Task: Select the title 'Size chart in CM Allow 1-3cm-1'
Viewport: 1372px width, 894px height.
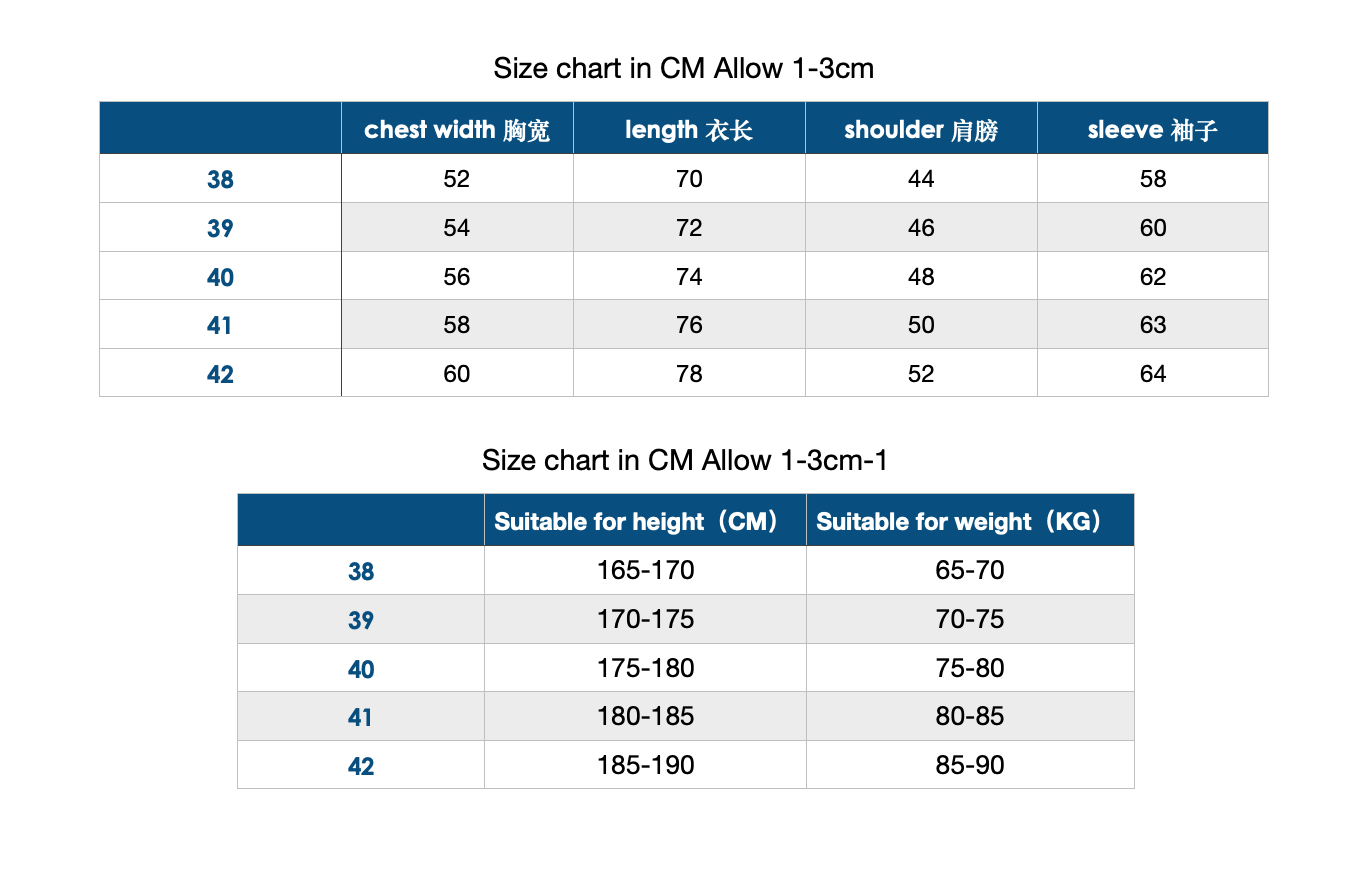Action: 685,461
